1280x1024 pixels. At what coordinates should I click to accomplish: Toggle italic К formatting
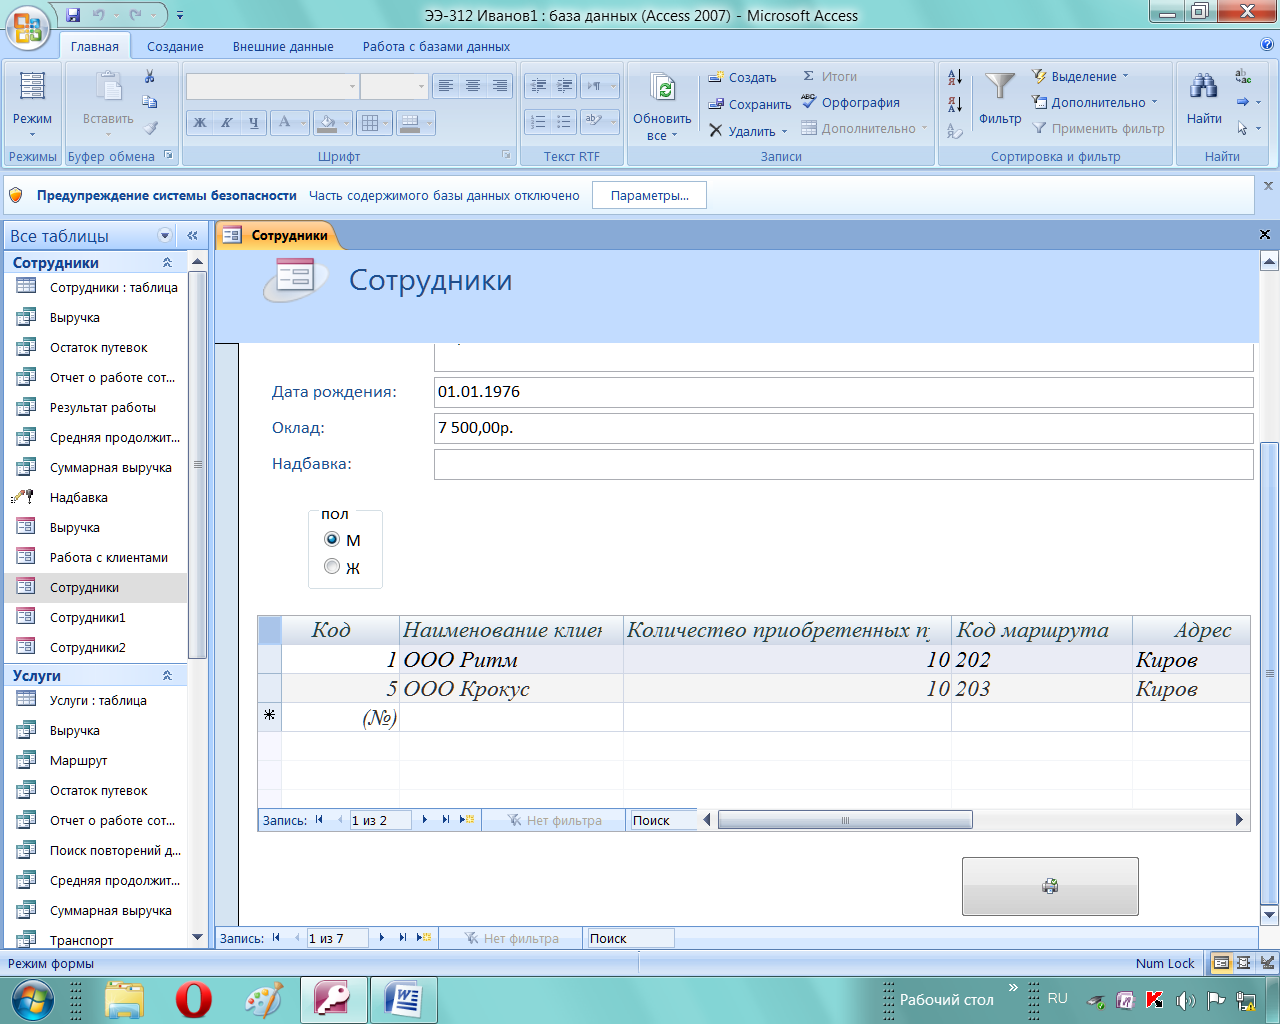[x=227, y=123]
